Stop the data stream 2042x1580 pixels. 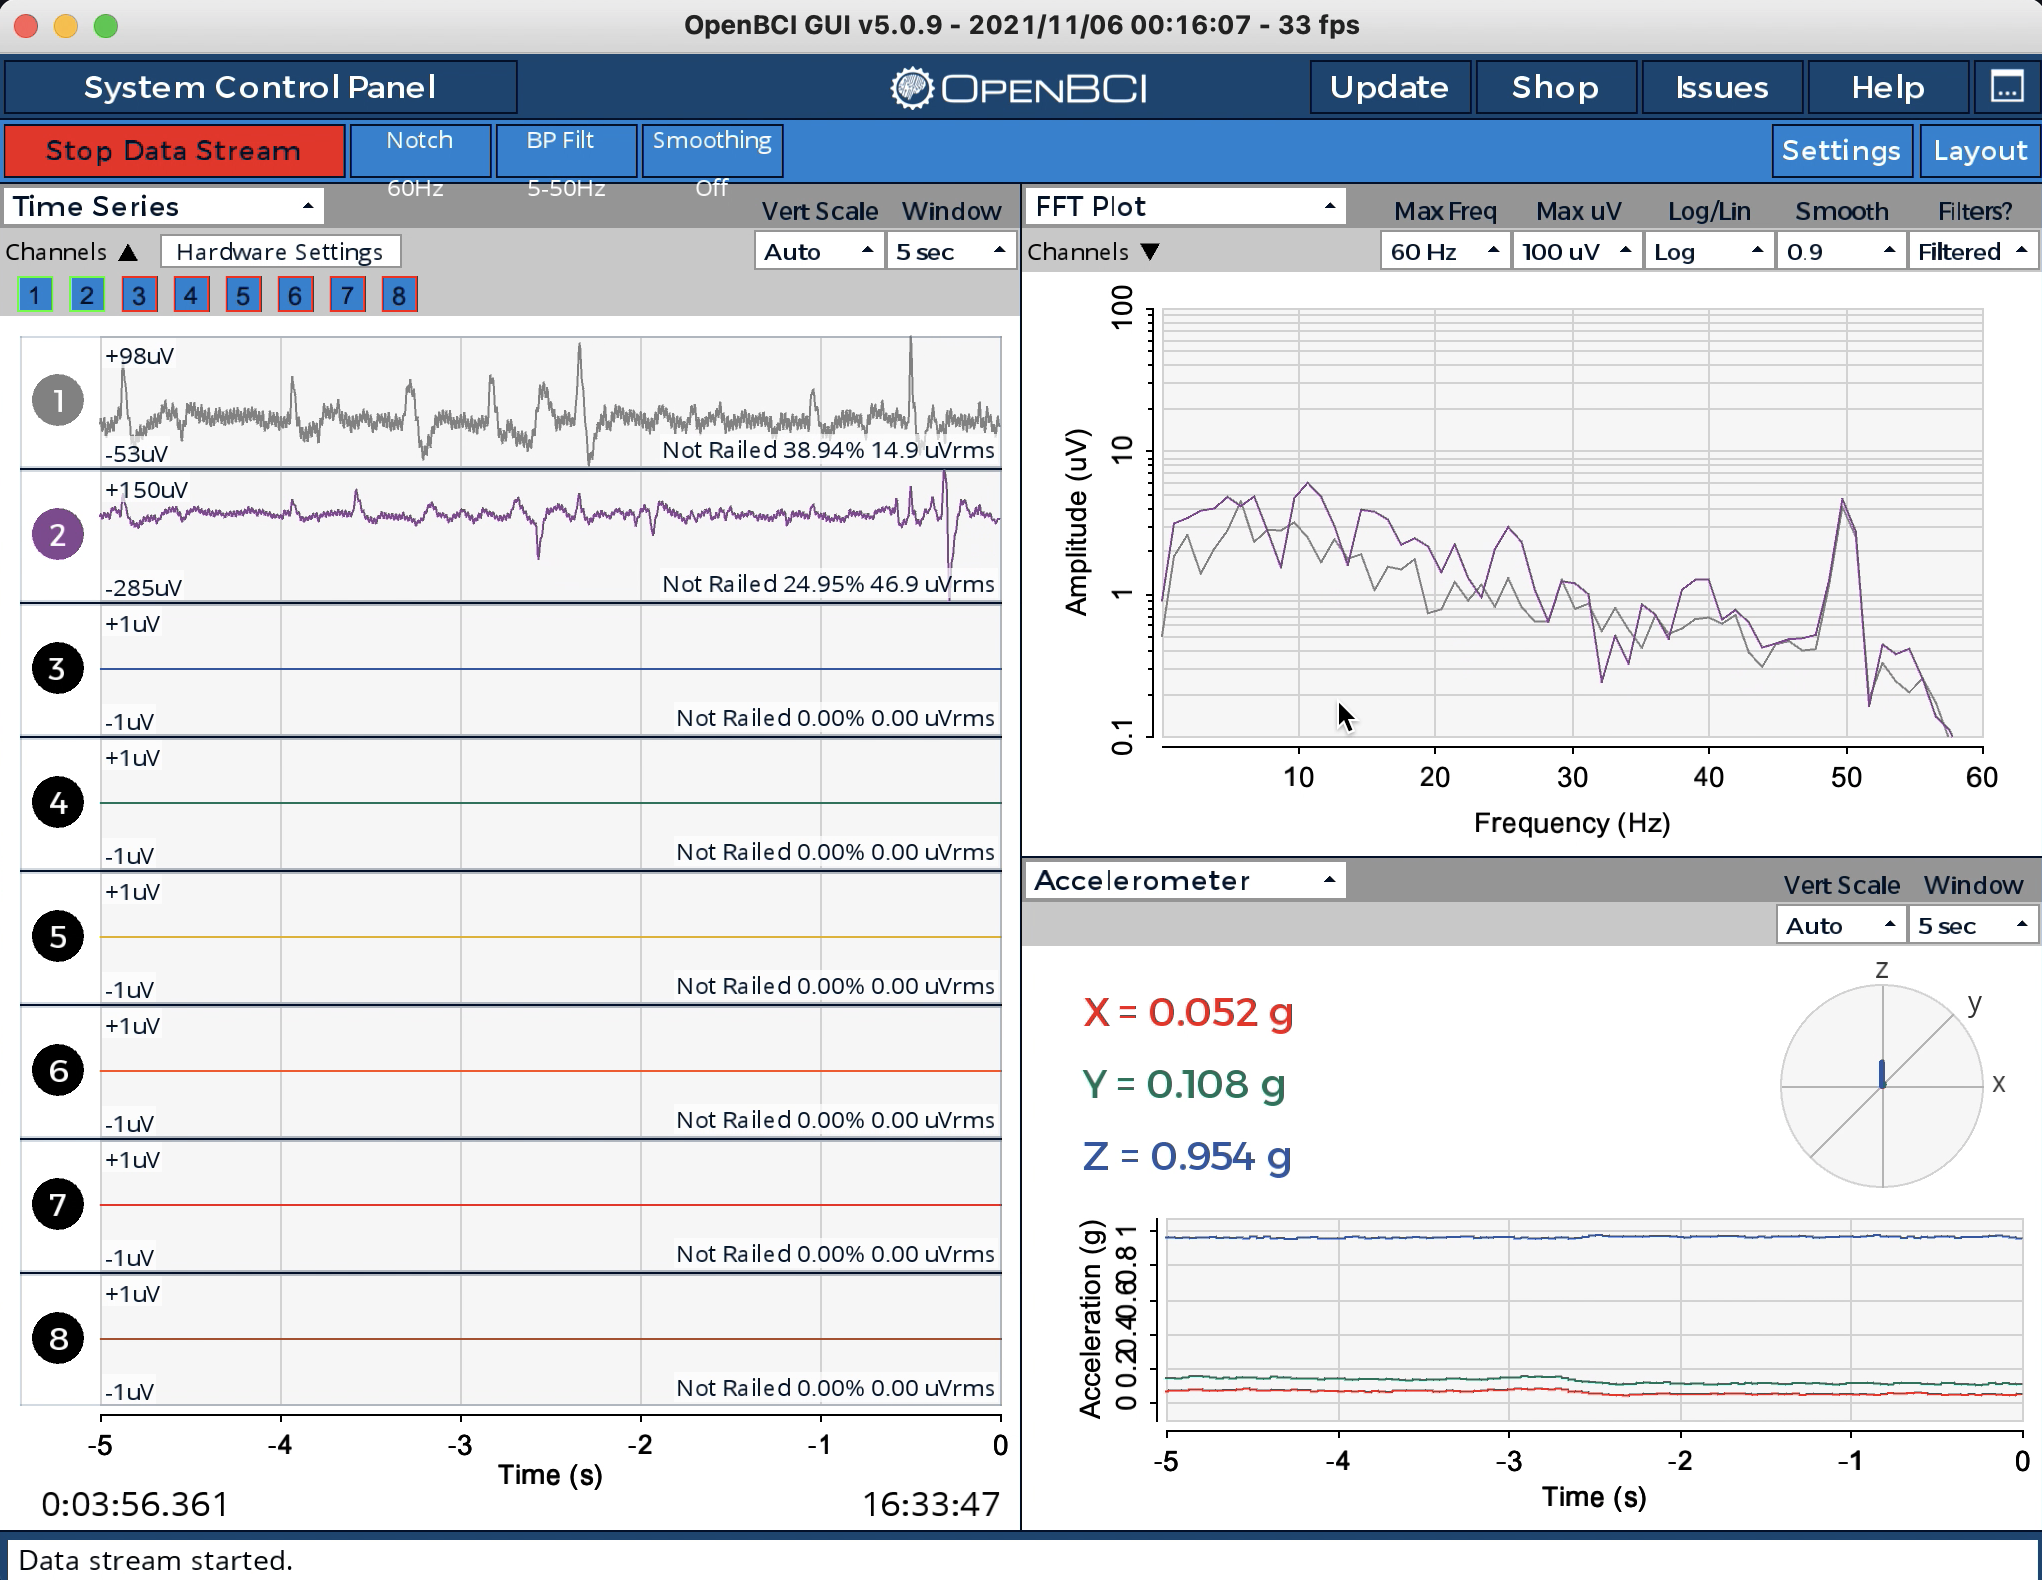pyautogui.click(x=174, y=151)
